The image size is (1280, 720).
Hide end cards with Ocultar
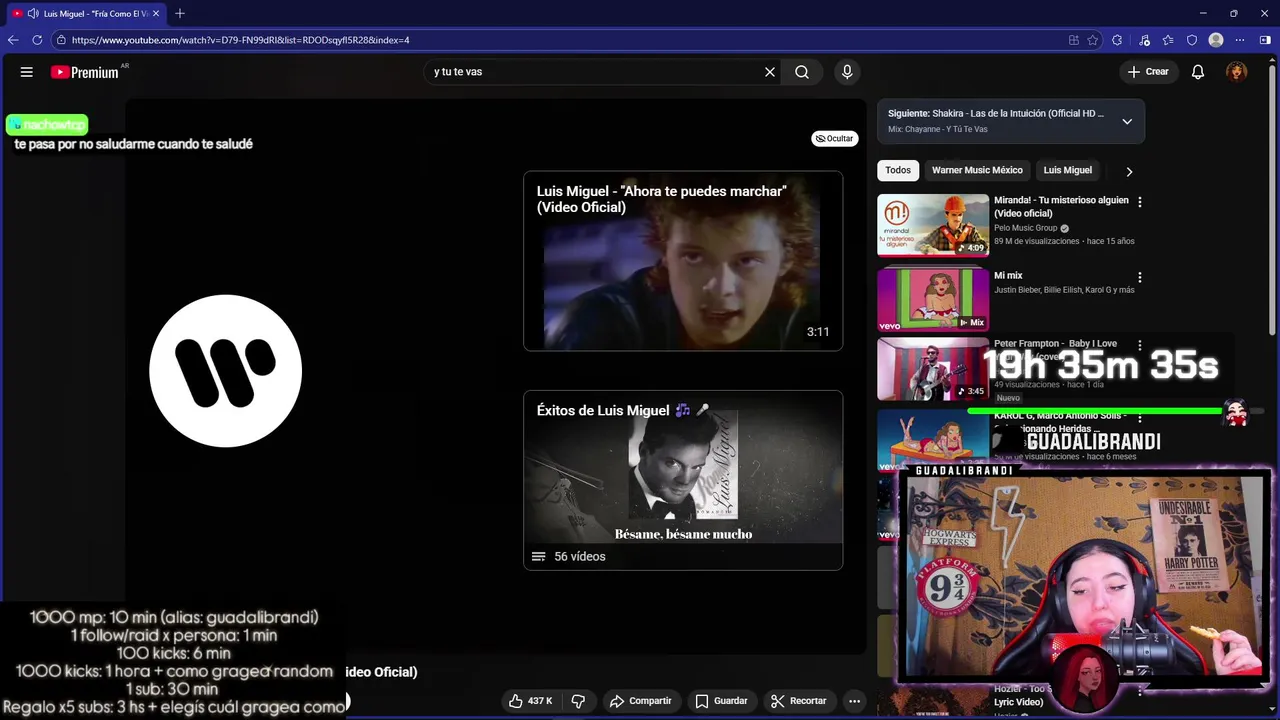(x=834, y=139)
